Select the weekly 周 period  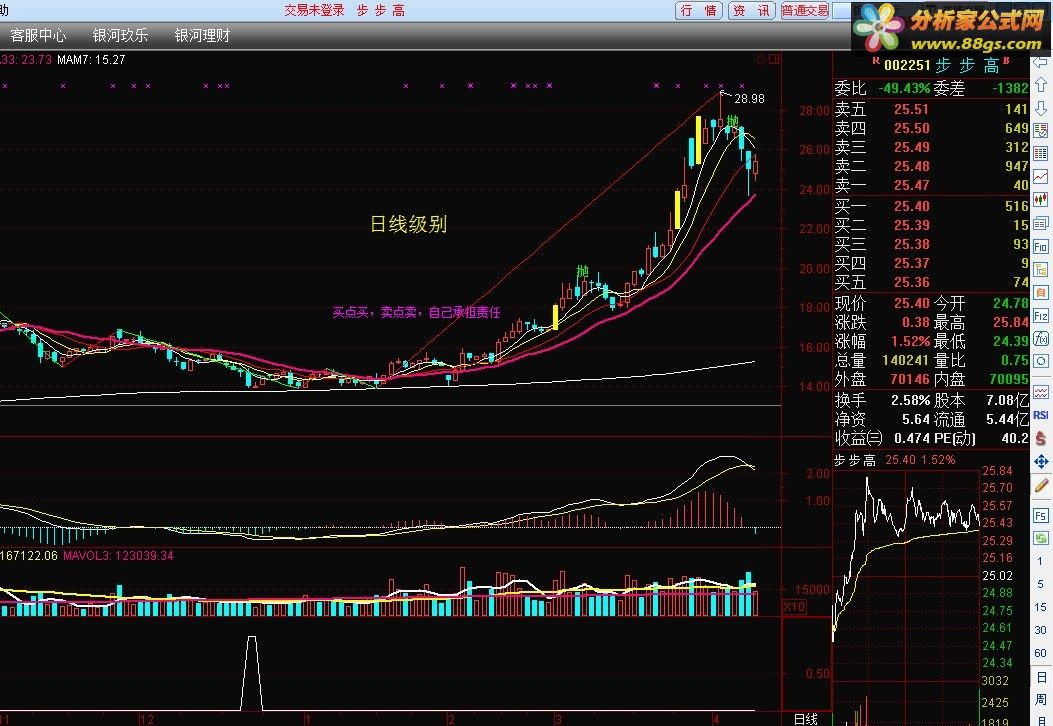(x=1040, y=699)
